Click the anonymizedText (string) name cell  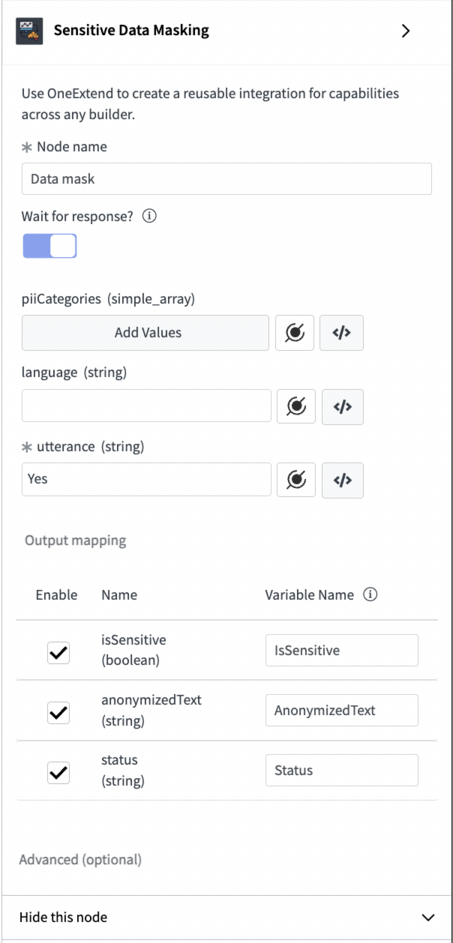click(151, 710)
